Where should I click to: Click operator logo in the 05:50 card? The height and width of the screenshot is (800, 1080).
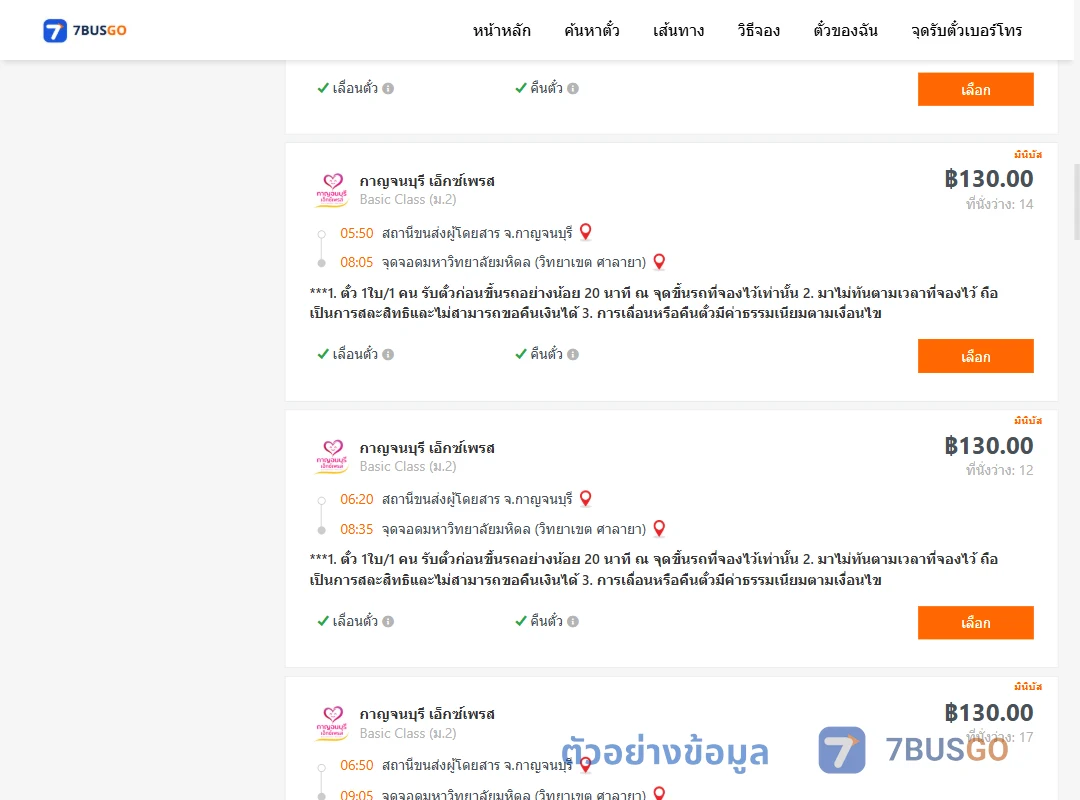[x=332, y=189]
